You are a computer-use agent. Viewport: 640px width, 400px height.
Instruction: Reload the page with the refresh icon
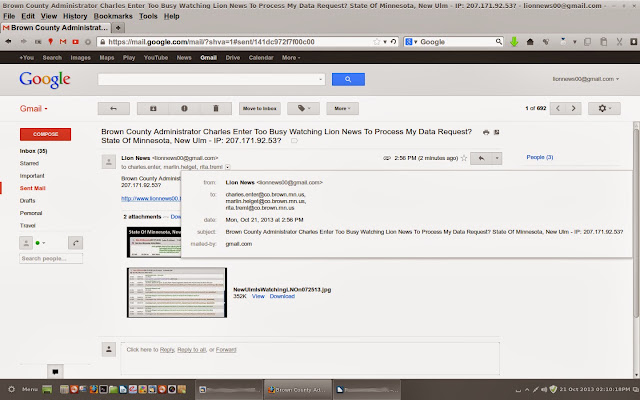[x=393, y=42]
